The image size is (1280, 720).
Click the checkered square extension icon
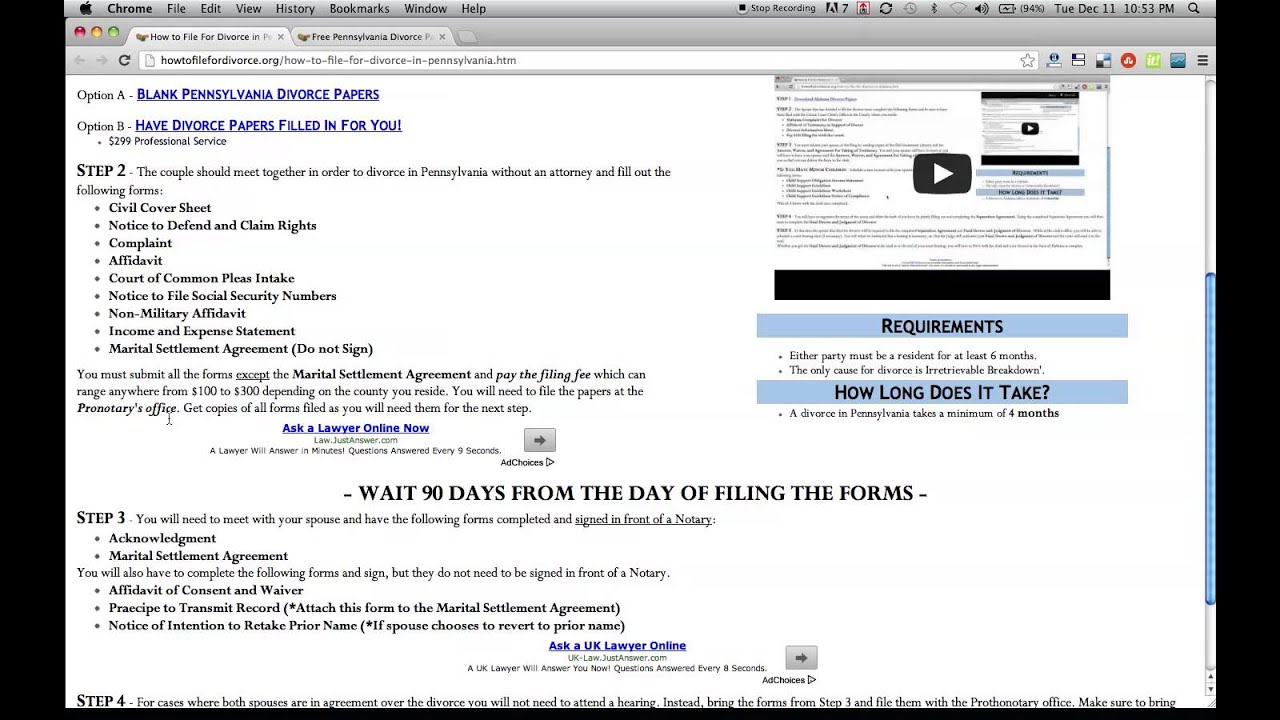point(1103,60)
